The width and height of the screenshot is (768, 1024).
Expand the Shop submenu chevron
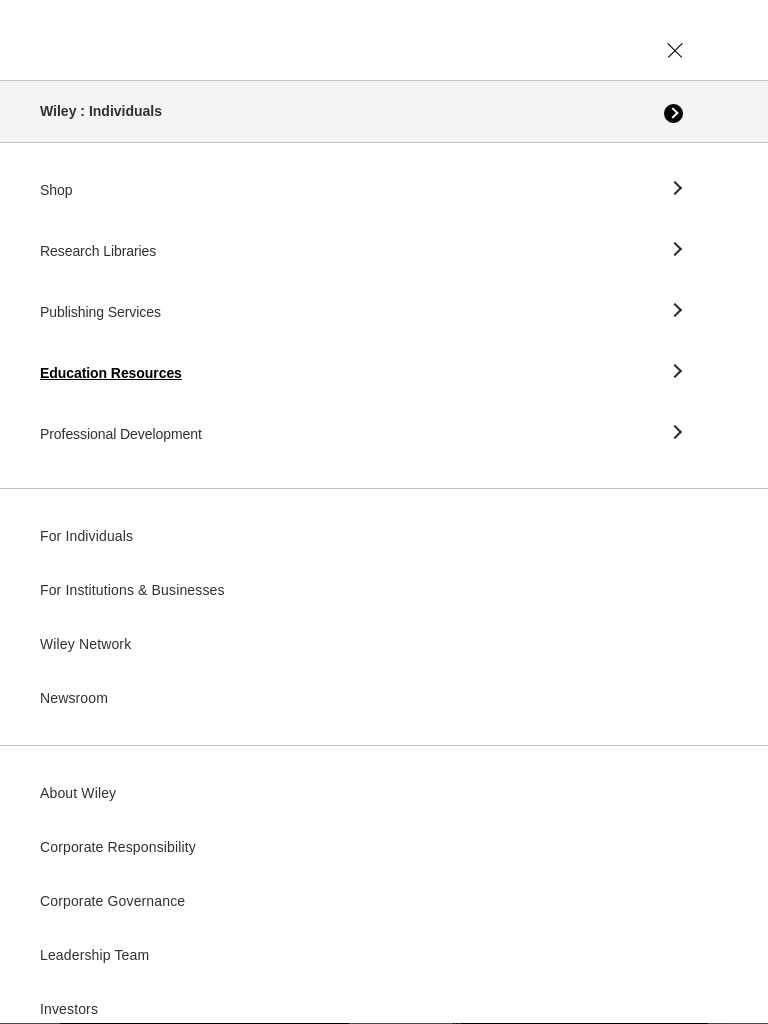[677, 188]
